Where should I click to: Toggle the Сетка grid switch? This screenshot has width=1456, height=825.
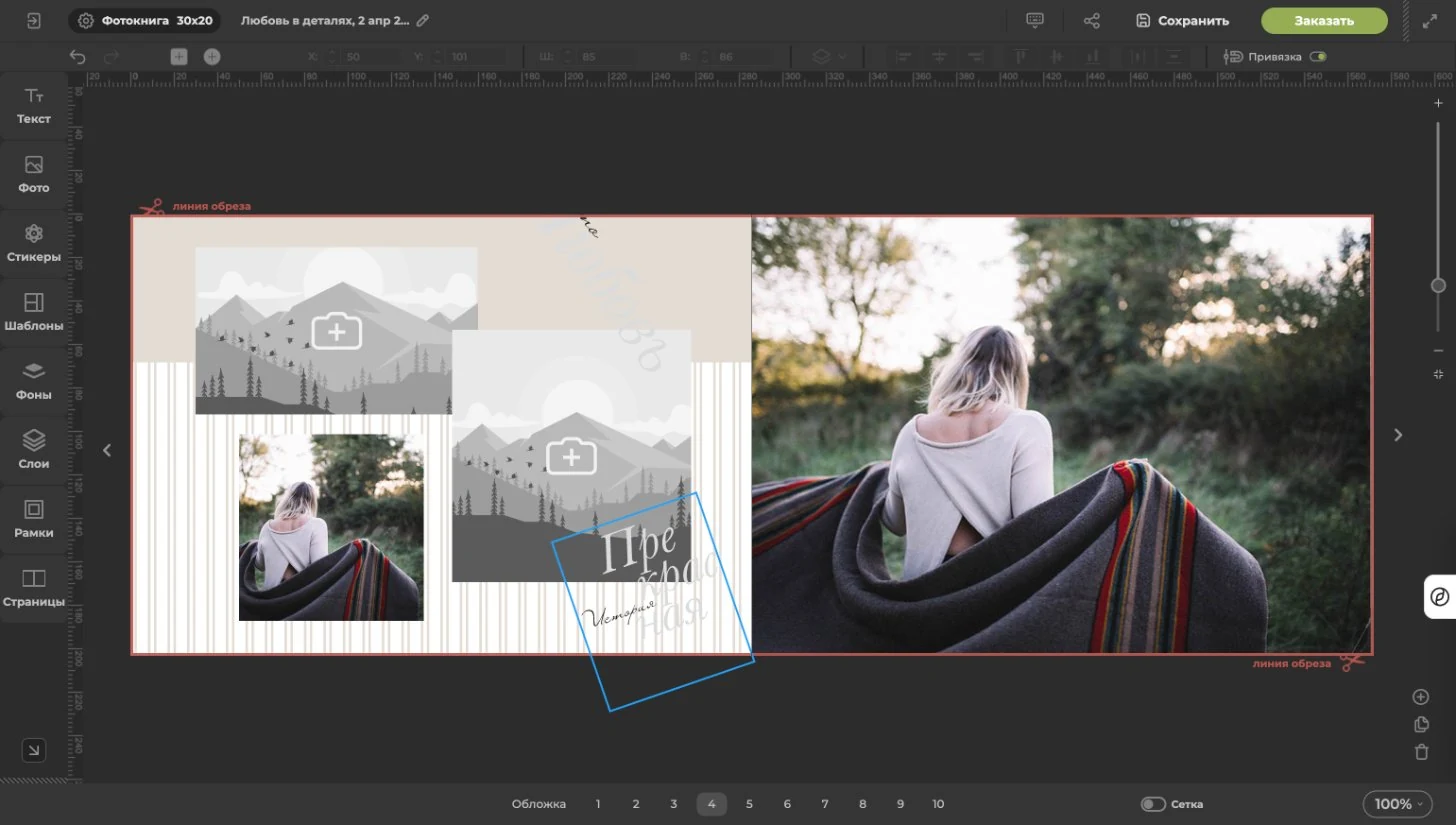click(x=1153, y=804)
